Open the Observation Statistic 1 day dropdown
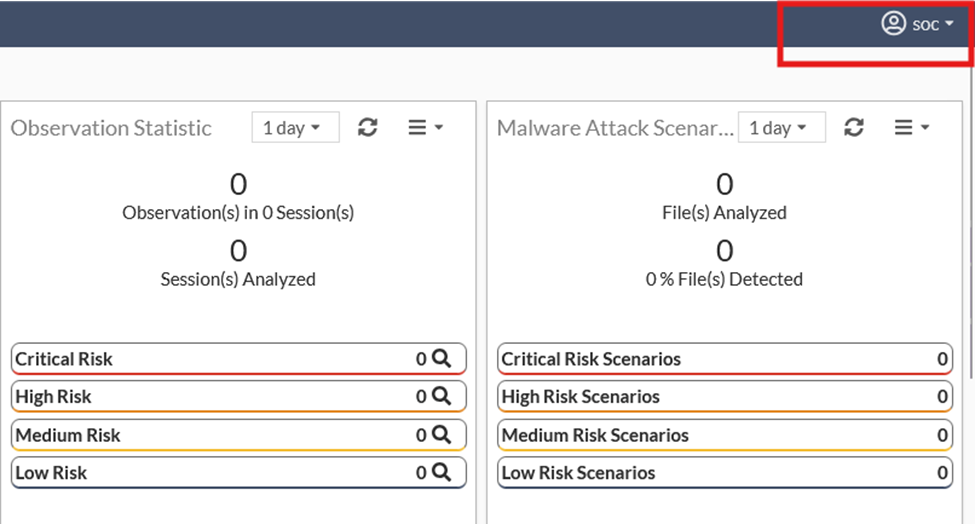 (x=295, y=127)
